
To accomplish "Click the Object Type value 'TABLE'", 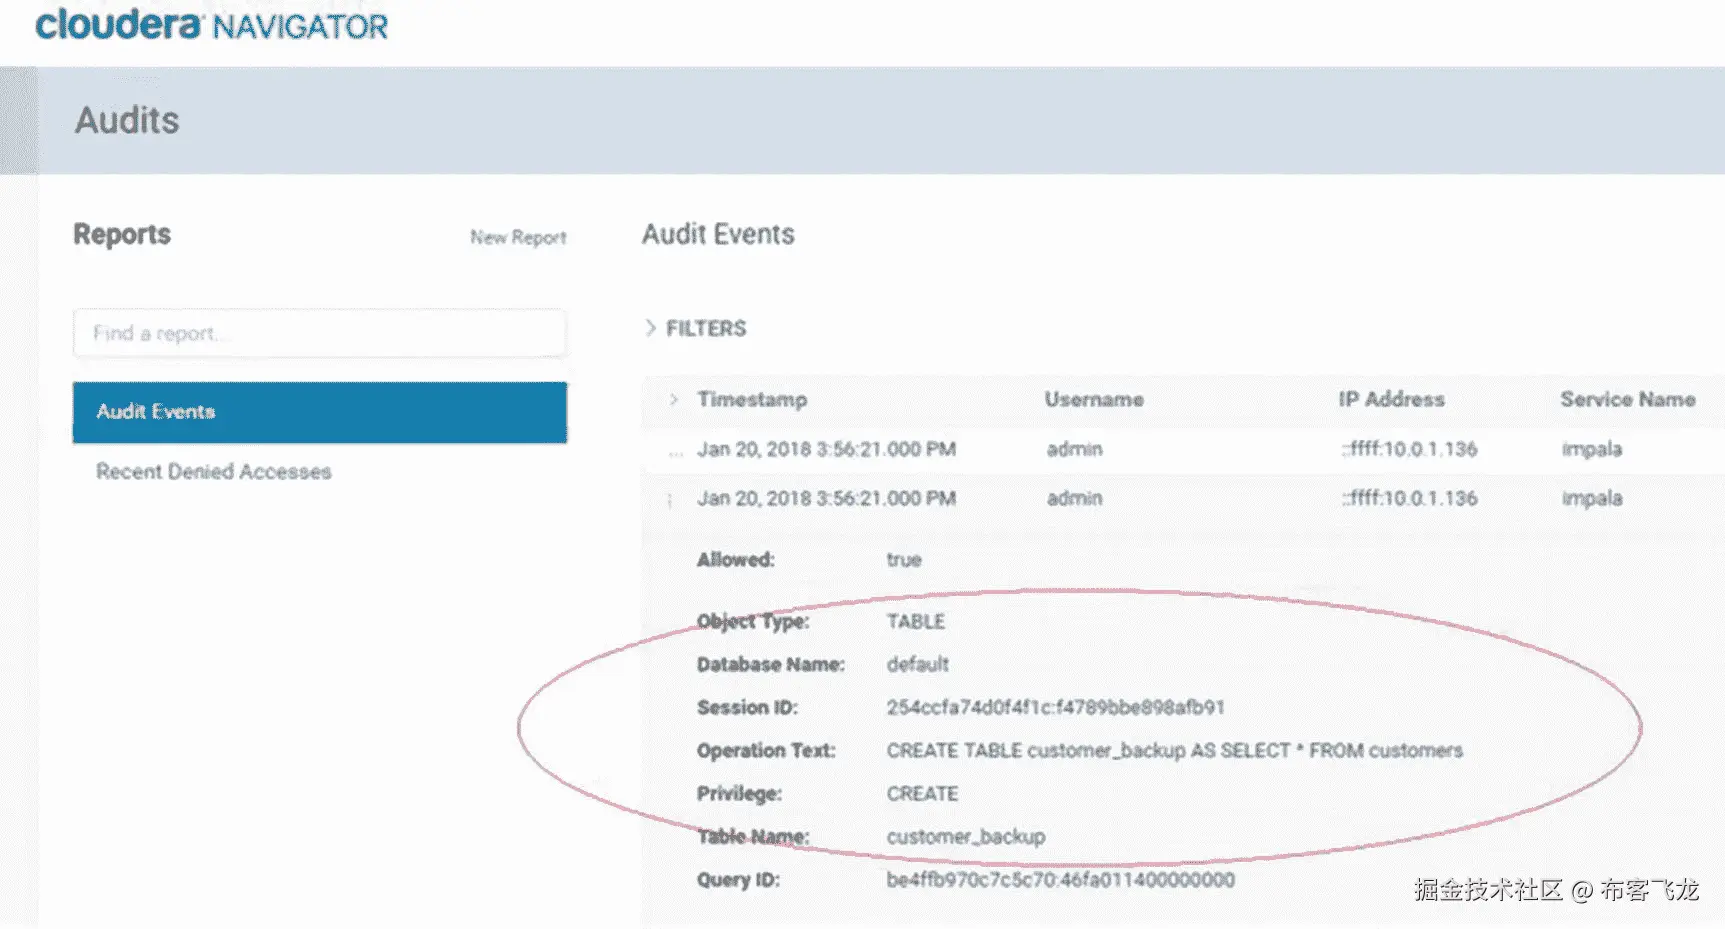I will [916, 621].
